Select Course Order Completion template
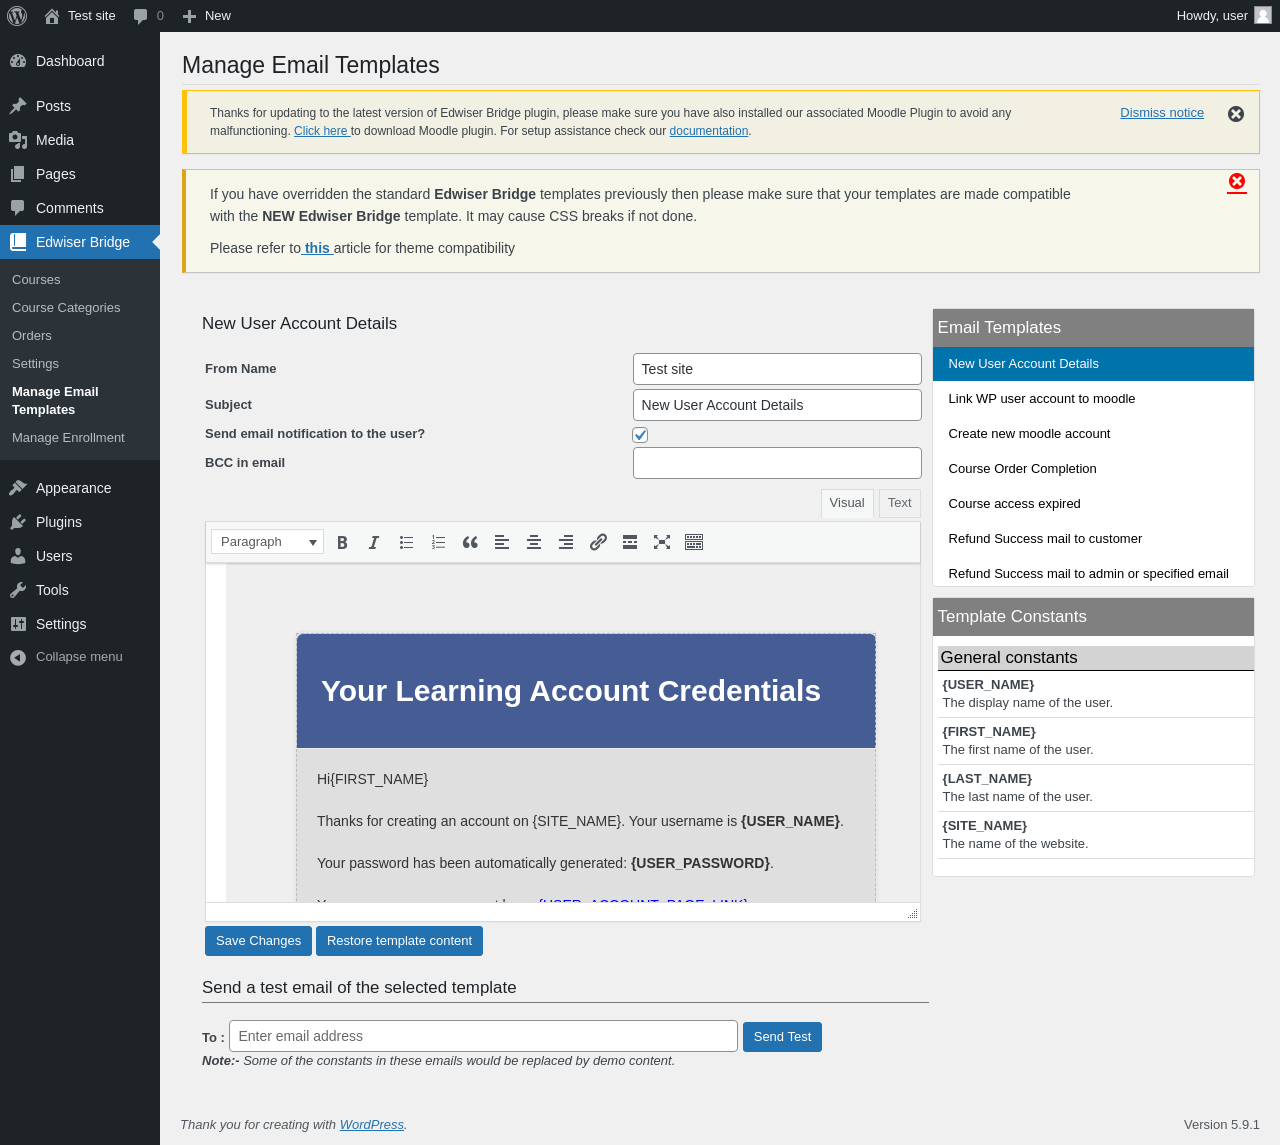 point(1093,469)
